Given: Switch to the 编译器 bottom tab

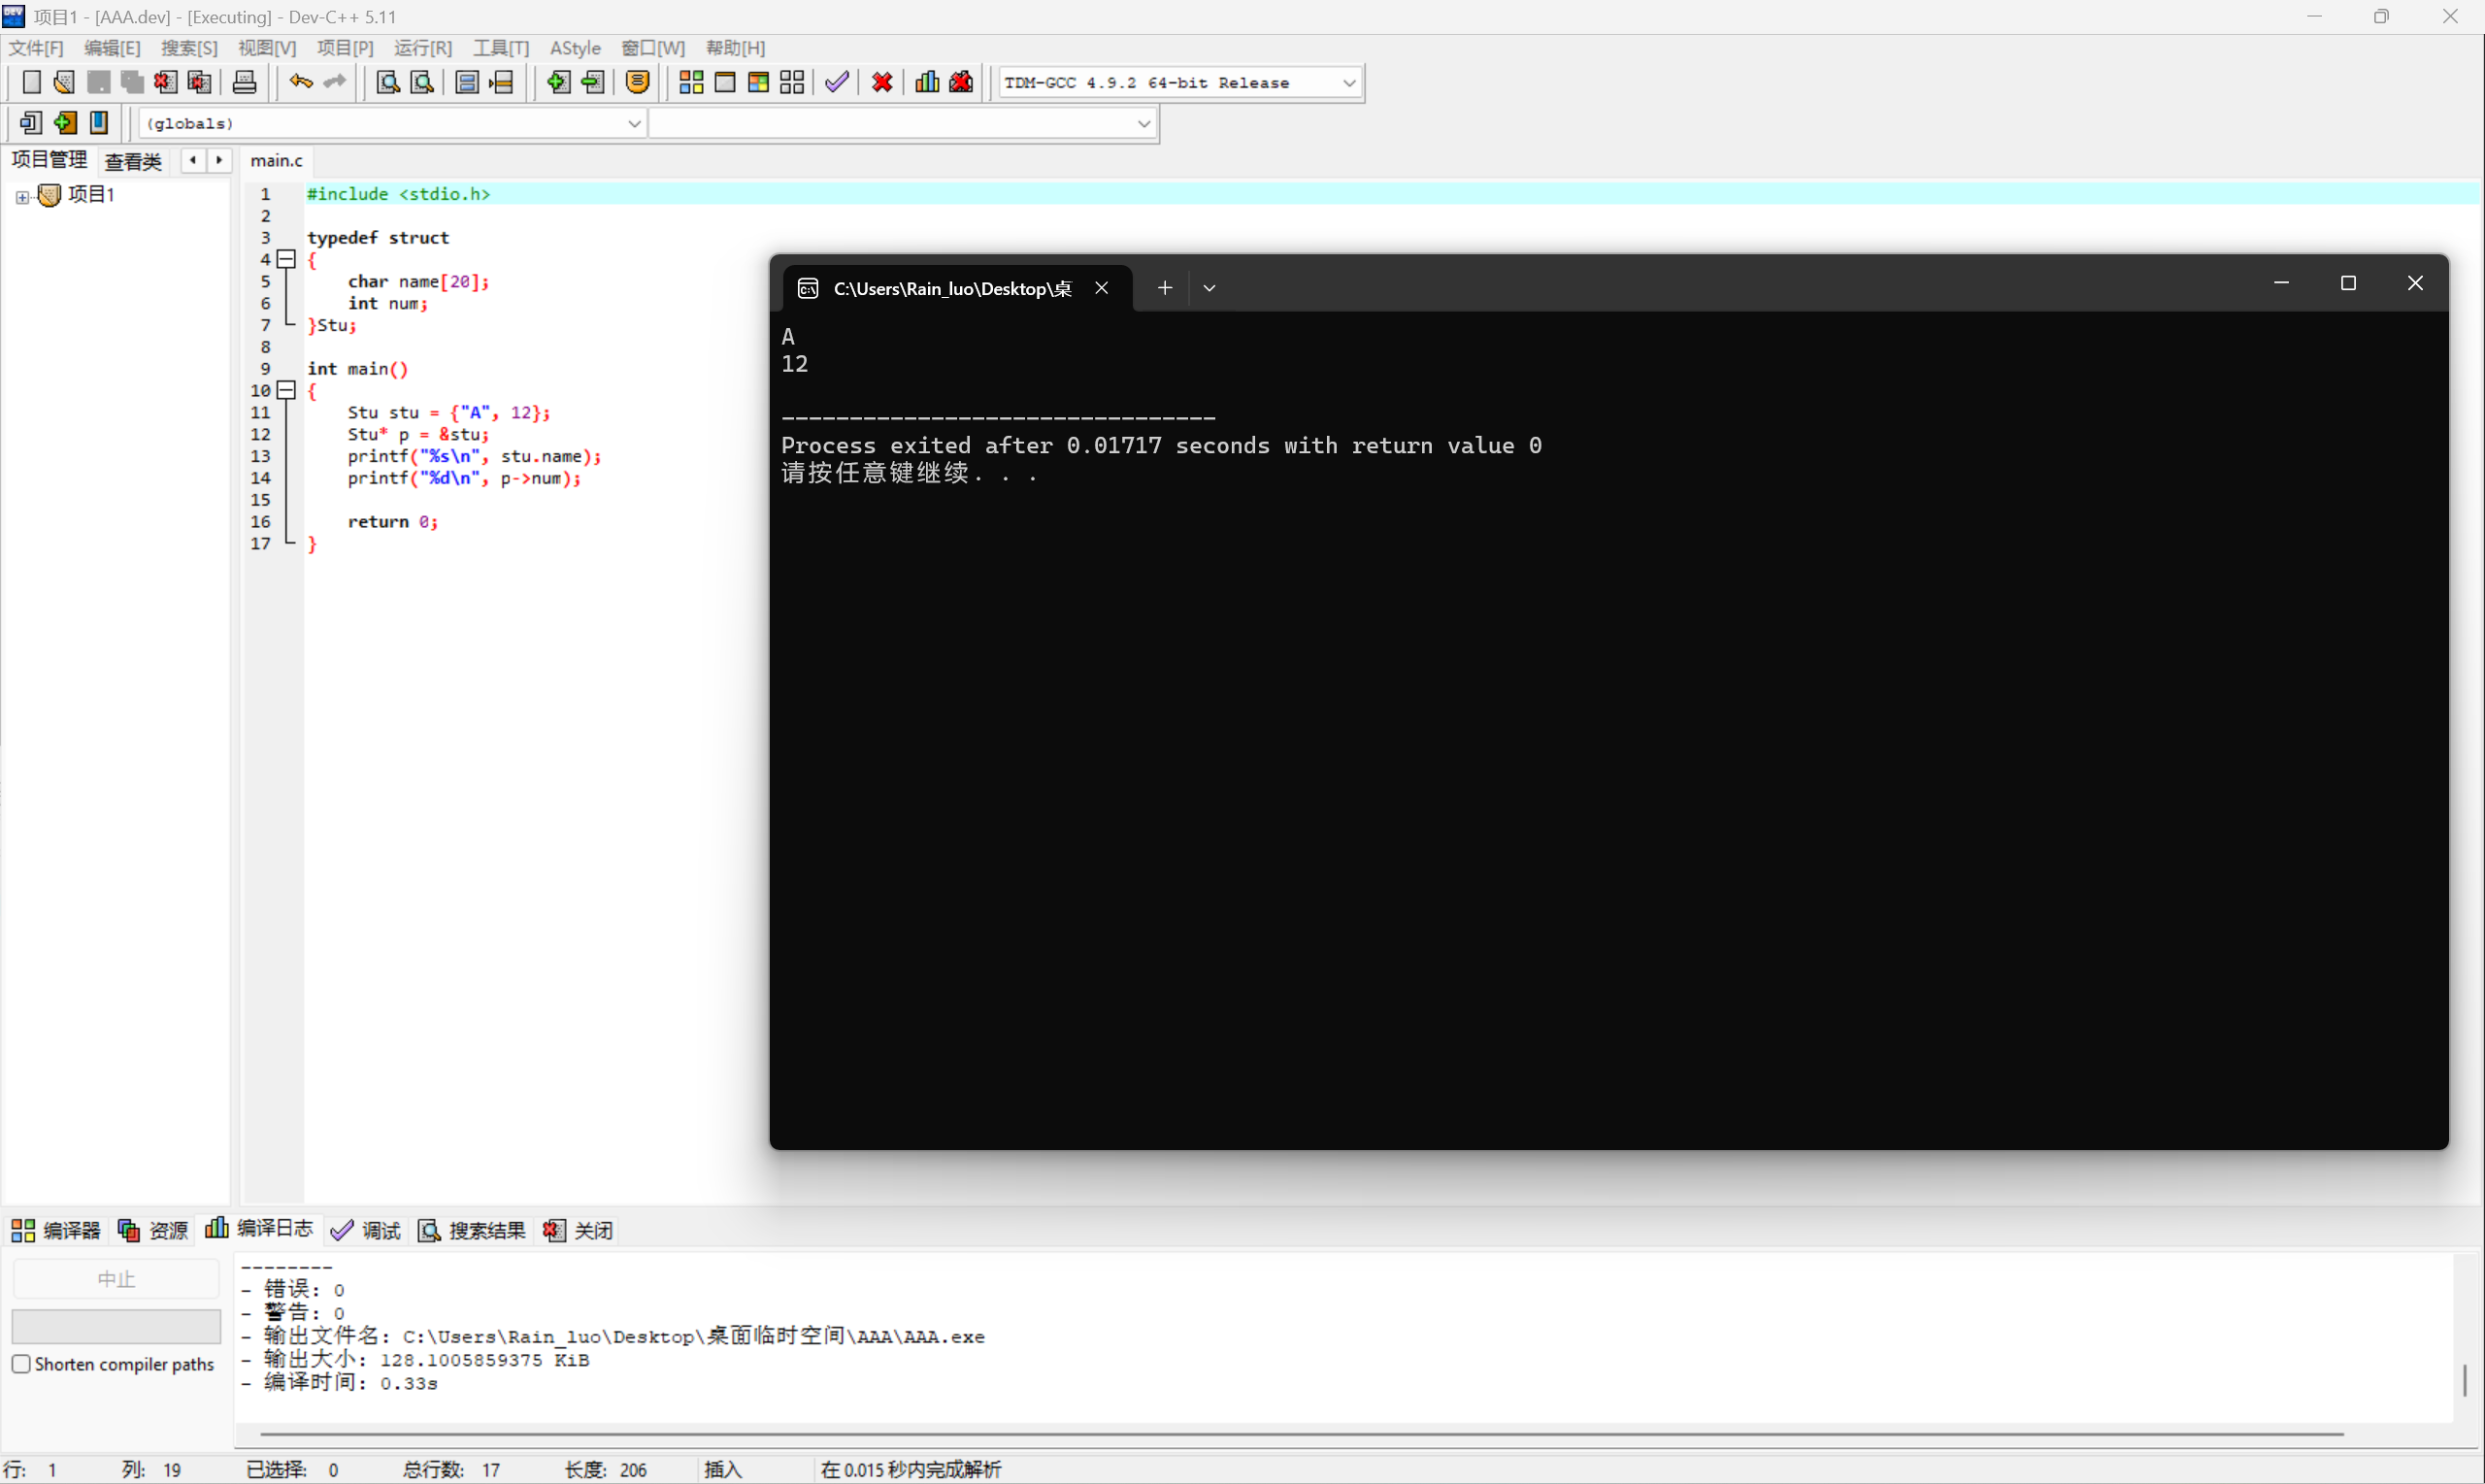Looking at the screenshot, I should tap(56, 1230).
